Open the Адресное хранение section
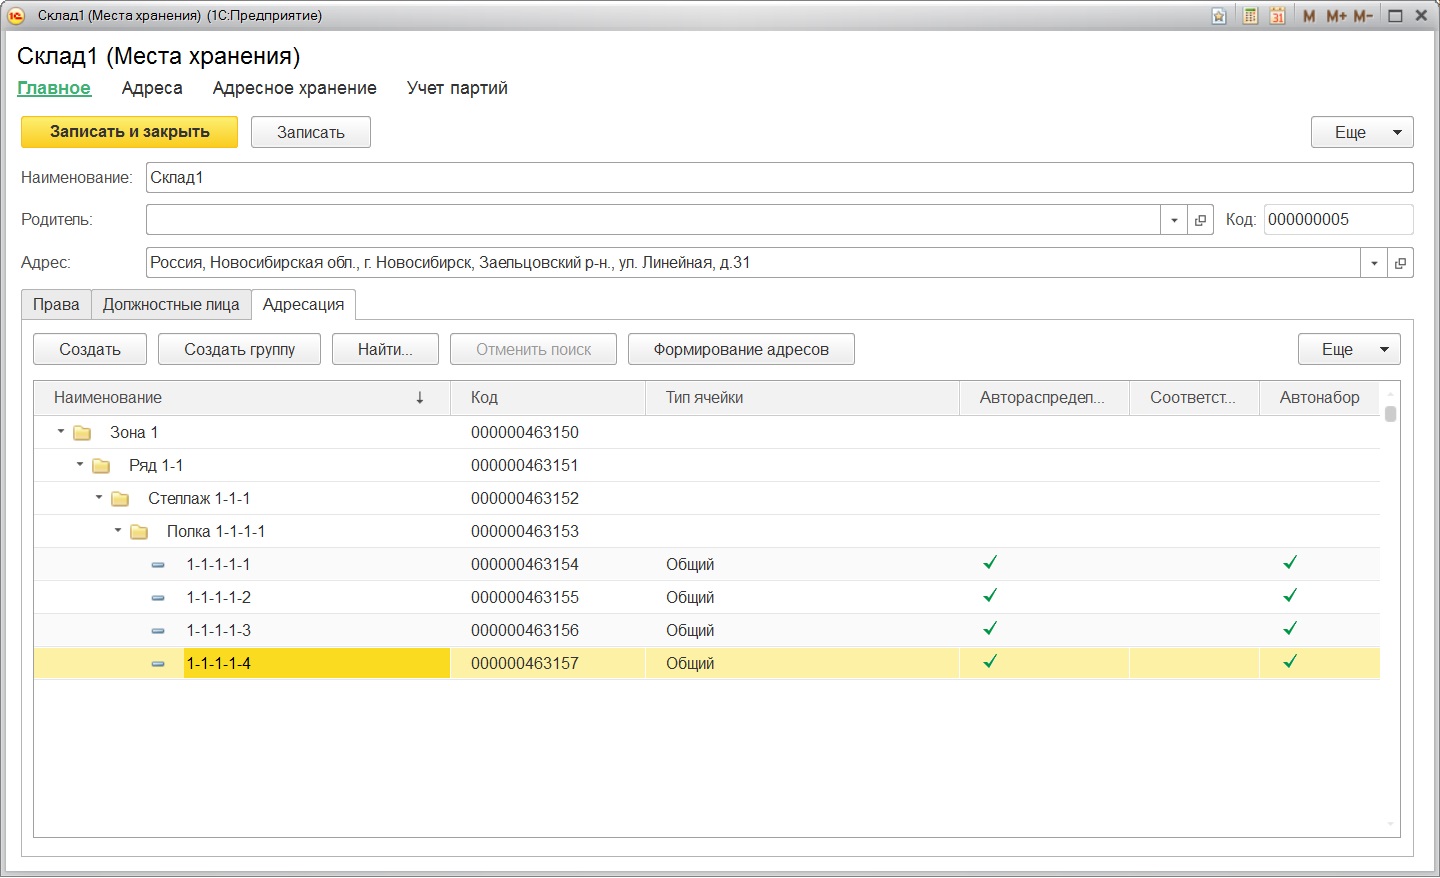The width and height of the screenshot is (1440, 878). coord(294,88)
